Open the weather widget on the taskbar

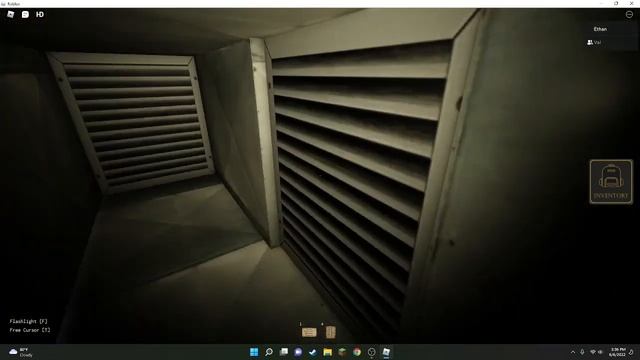point(20,352)
